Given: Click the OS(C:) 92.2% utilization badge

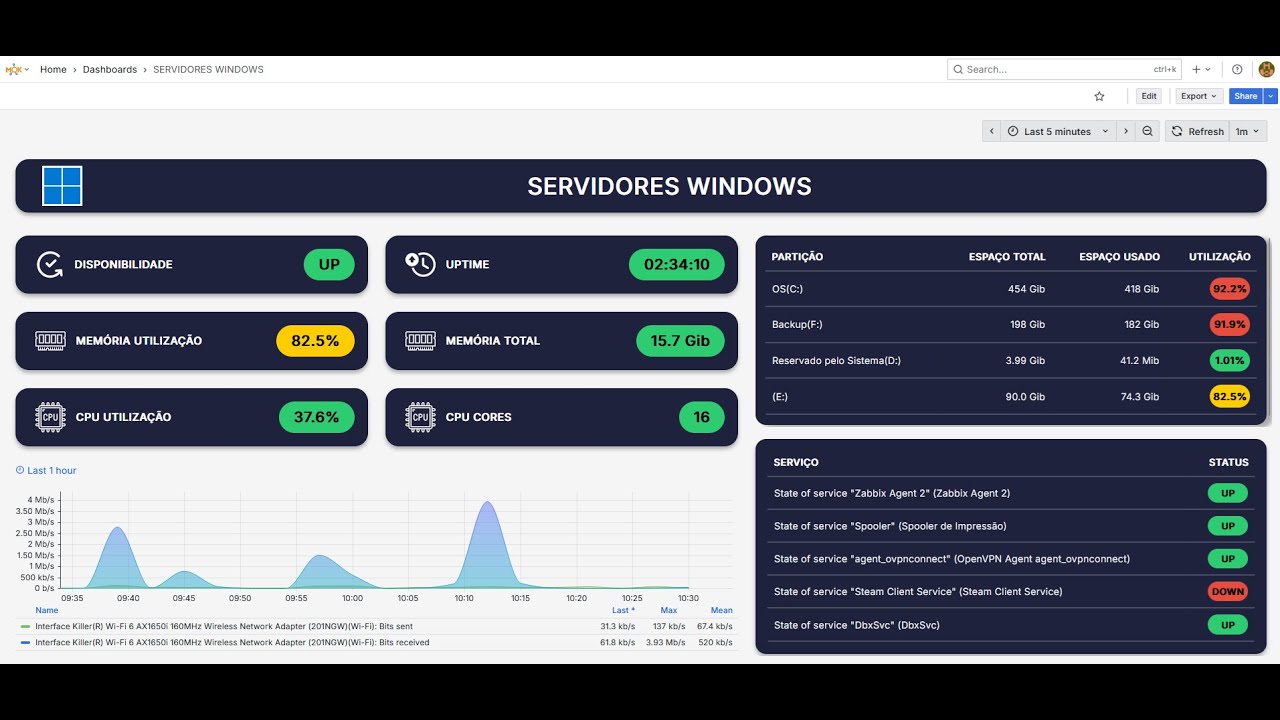Looking at the screenshot, I should click(x=1230, y=289).
